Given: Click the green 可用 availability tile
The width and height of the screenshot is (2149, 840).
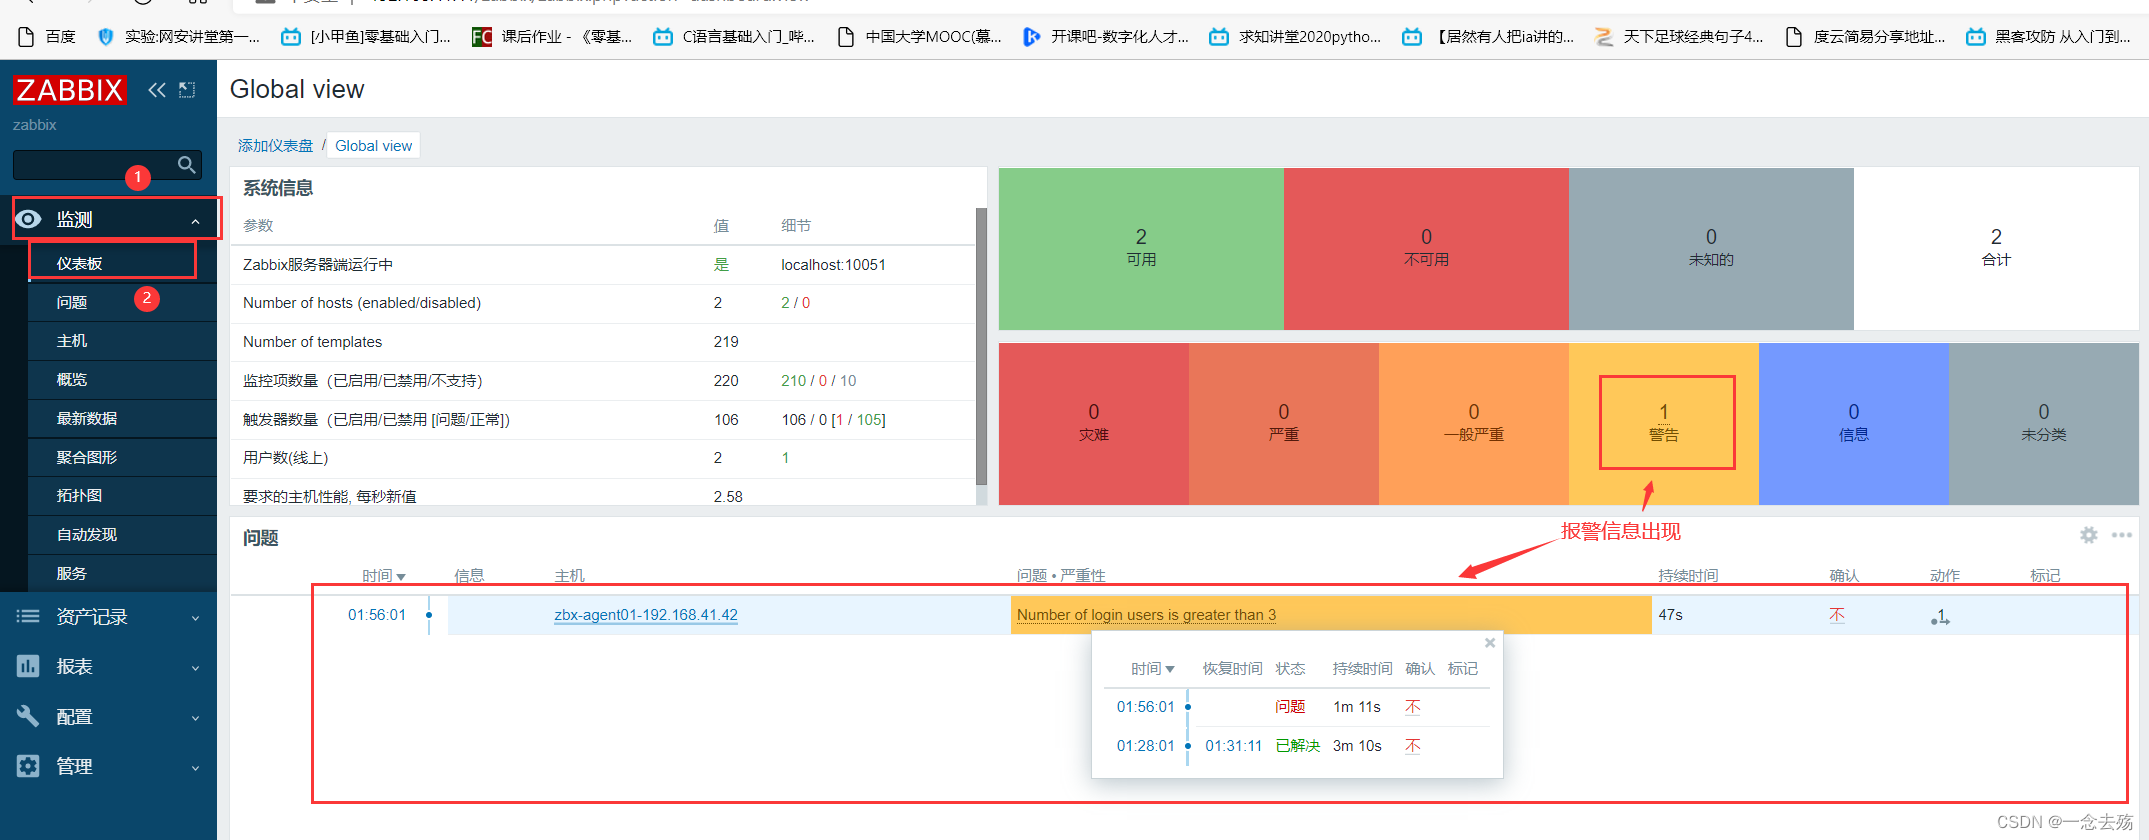Looking at the screenshot, I should point(1140,248).
